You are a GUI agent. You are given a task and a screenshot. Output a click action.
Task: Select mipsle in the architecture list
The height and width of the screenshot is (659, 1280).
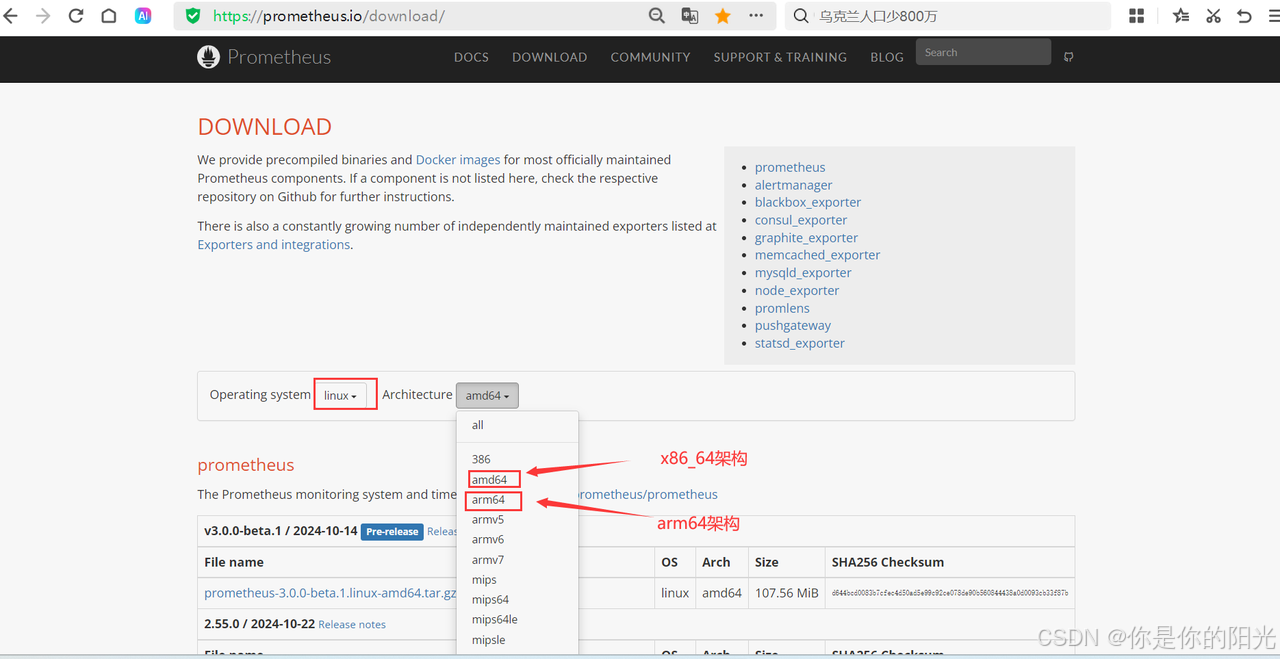click(517, 640)
